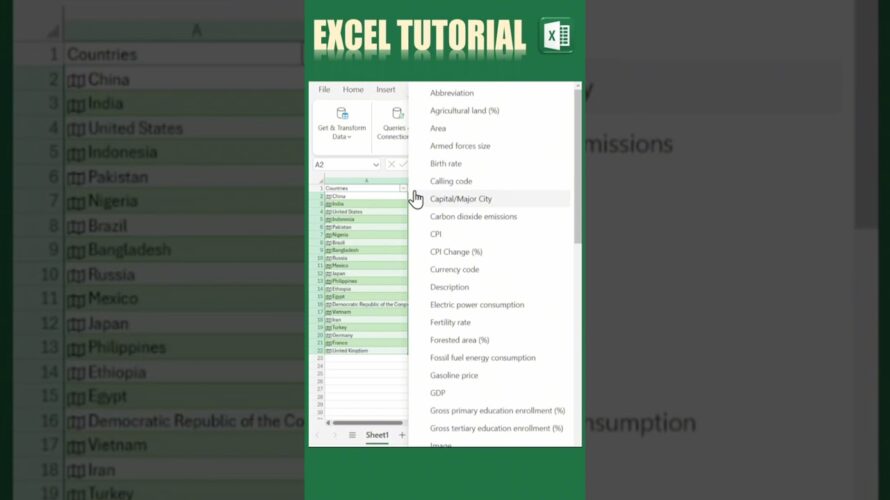The image size is (890, 500).
Task: Select Gasoline price field
Action: 454,375
